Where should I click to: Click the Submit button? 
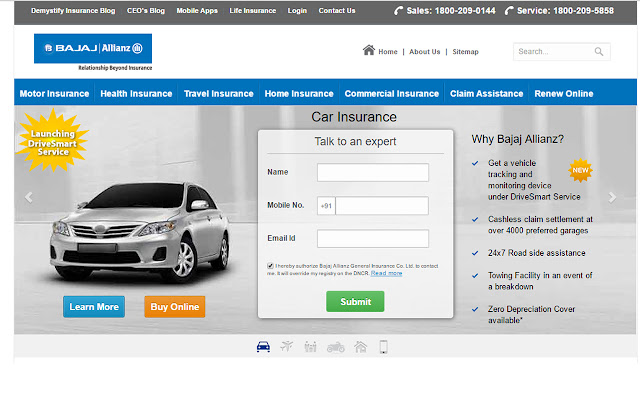pyautogui.click(x=355, y=302)
